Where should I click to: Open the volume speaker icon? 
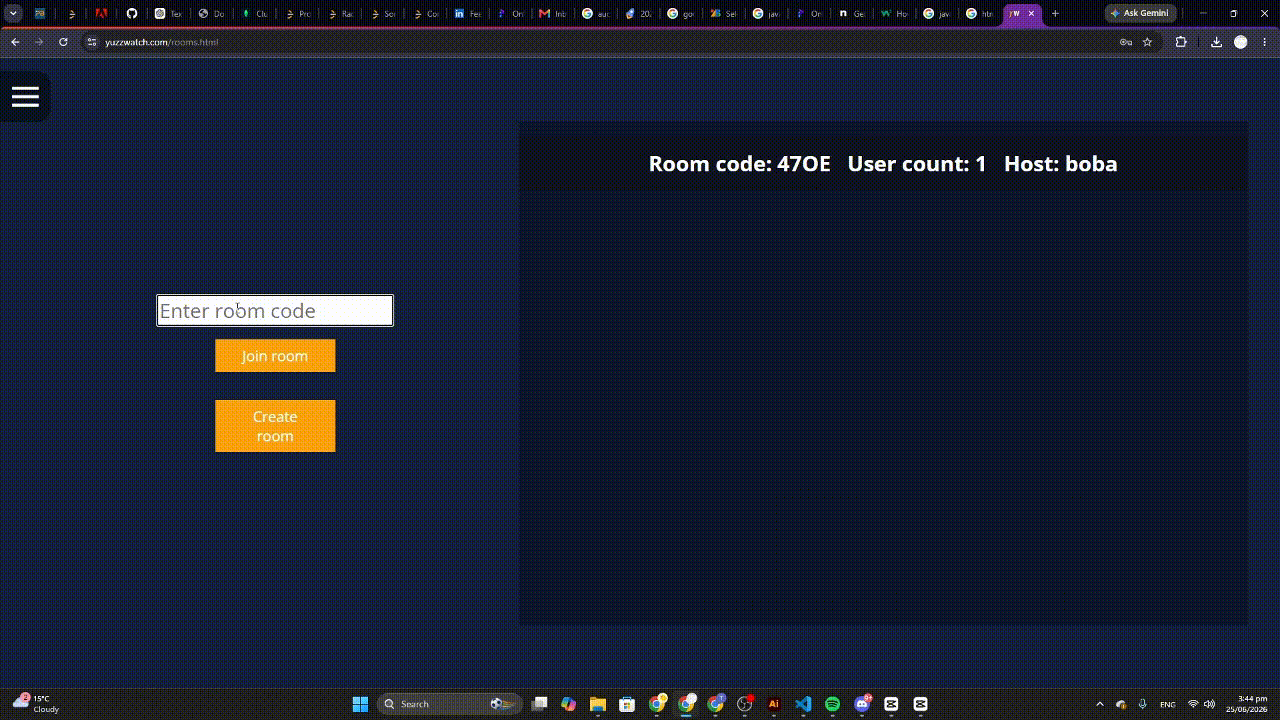(x=1209, y=704)
